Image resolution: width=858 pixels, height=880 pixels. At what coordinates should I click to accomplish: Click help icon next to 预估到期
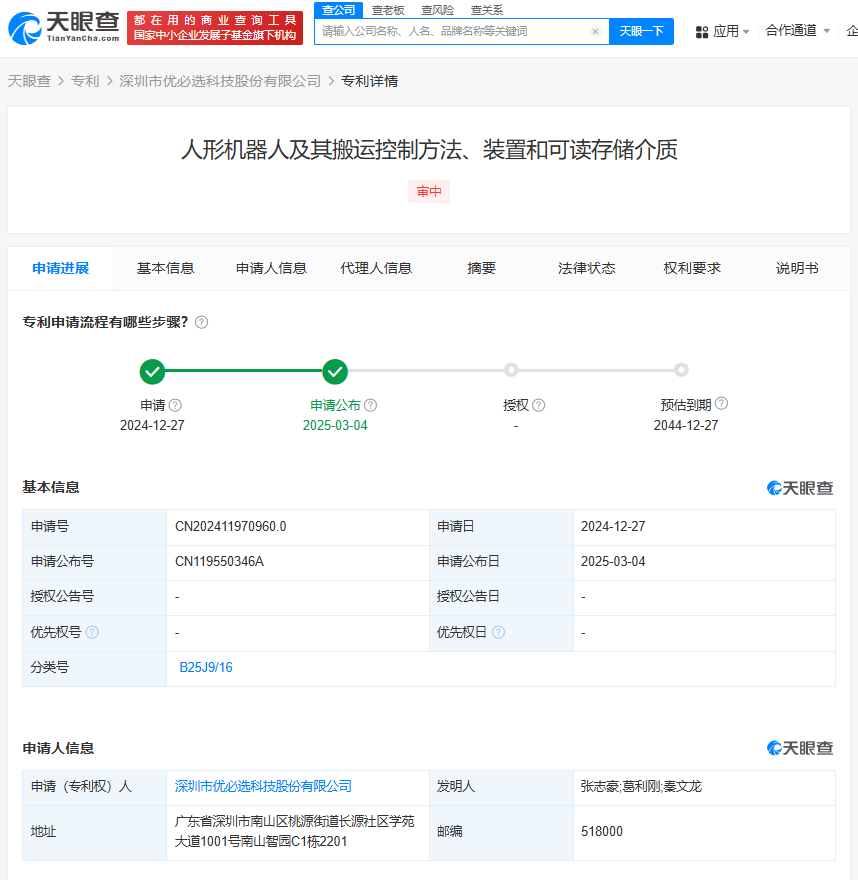point(721,404)
